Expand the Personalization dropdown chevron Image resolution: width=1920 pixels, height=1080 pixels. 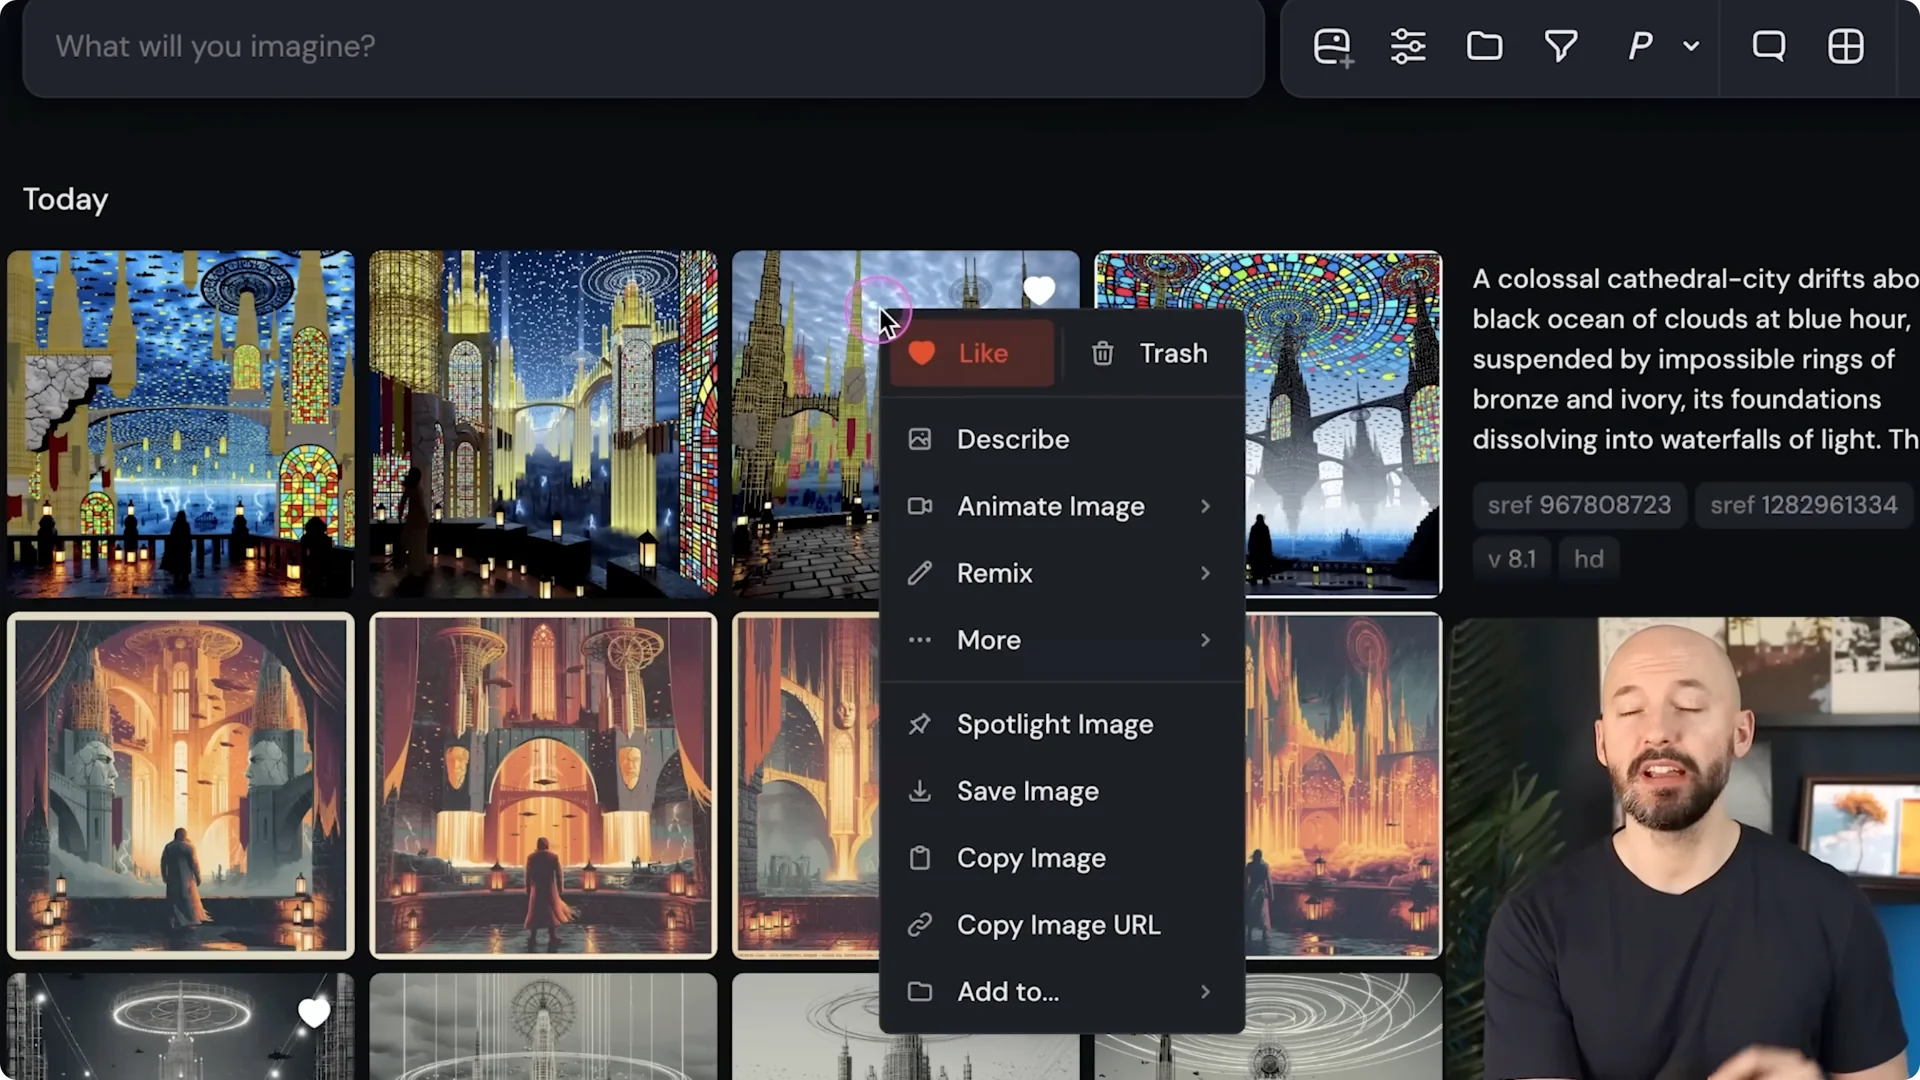coord(1691,46)
